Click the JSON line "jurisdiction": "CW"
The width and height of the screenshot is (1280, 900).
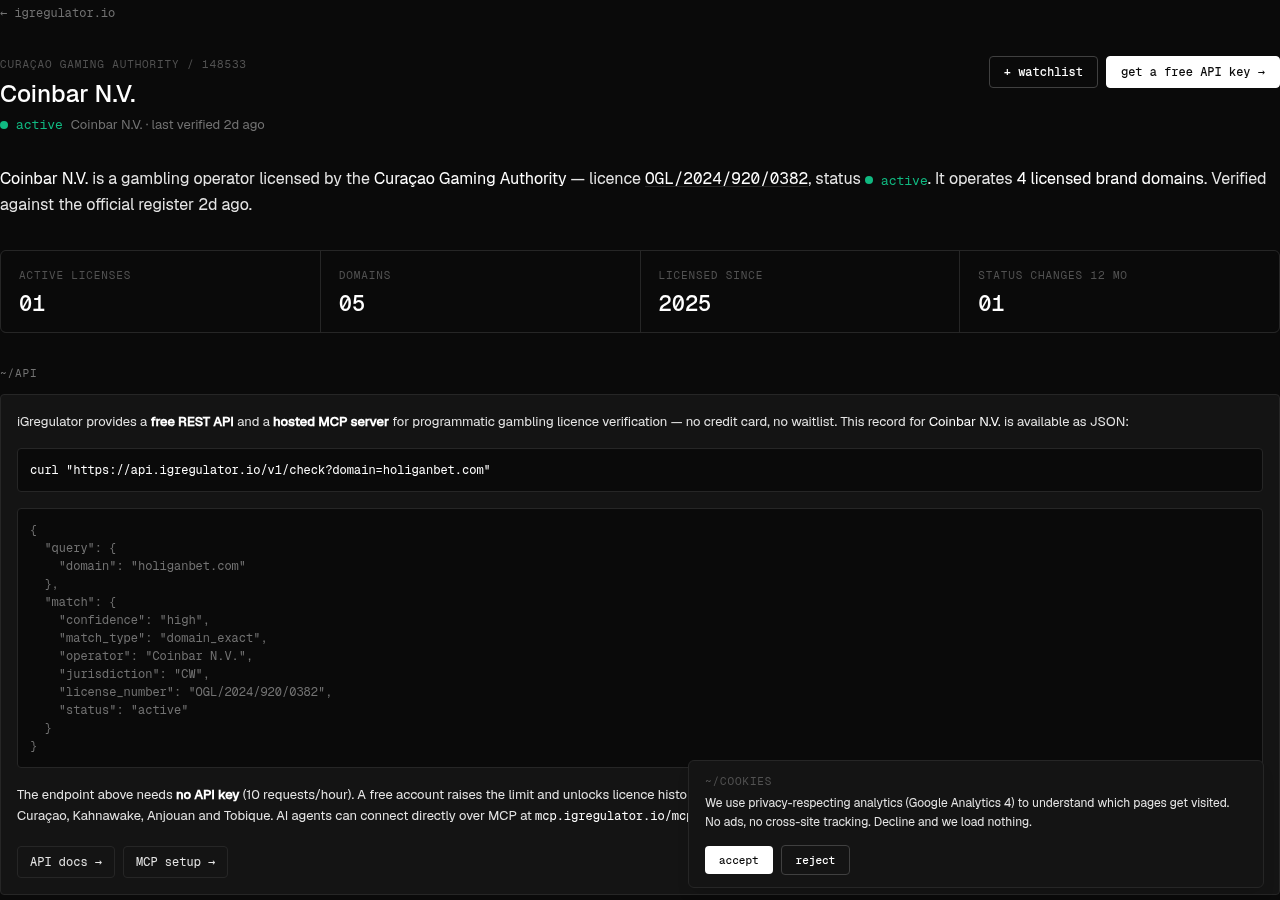pyautogui.click(x=134, y=674)
